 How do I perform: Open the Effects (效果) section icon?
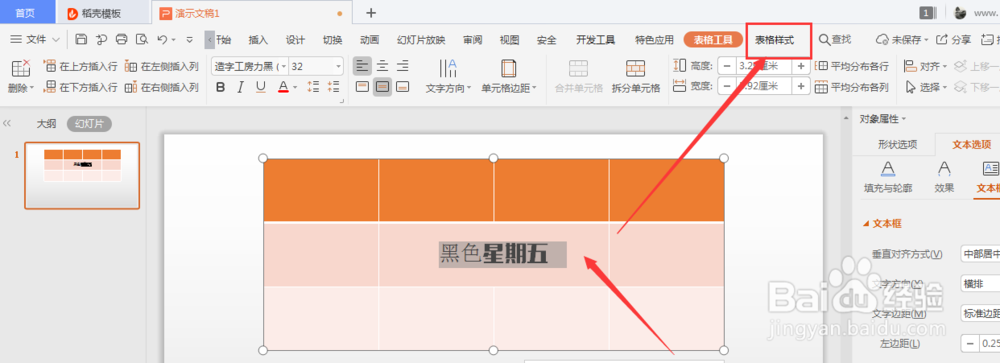coord(944,177)
